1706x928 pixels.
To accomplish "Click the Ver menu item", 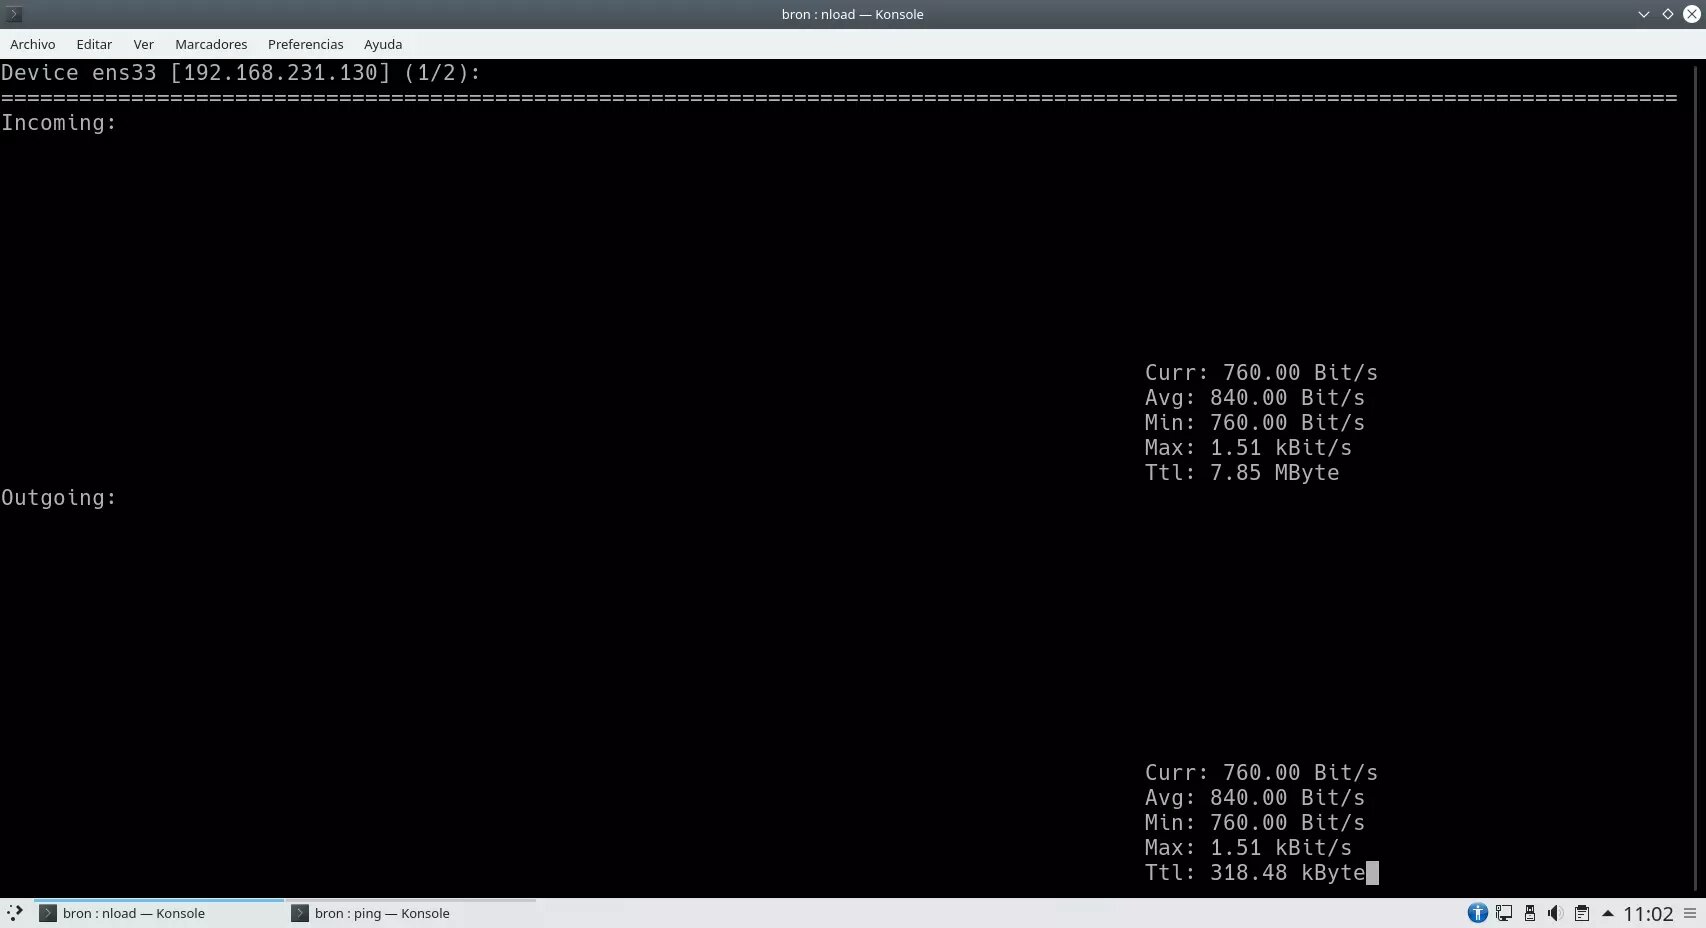I will 143,44.
